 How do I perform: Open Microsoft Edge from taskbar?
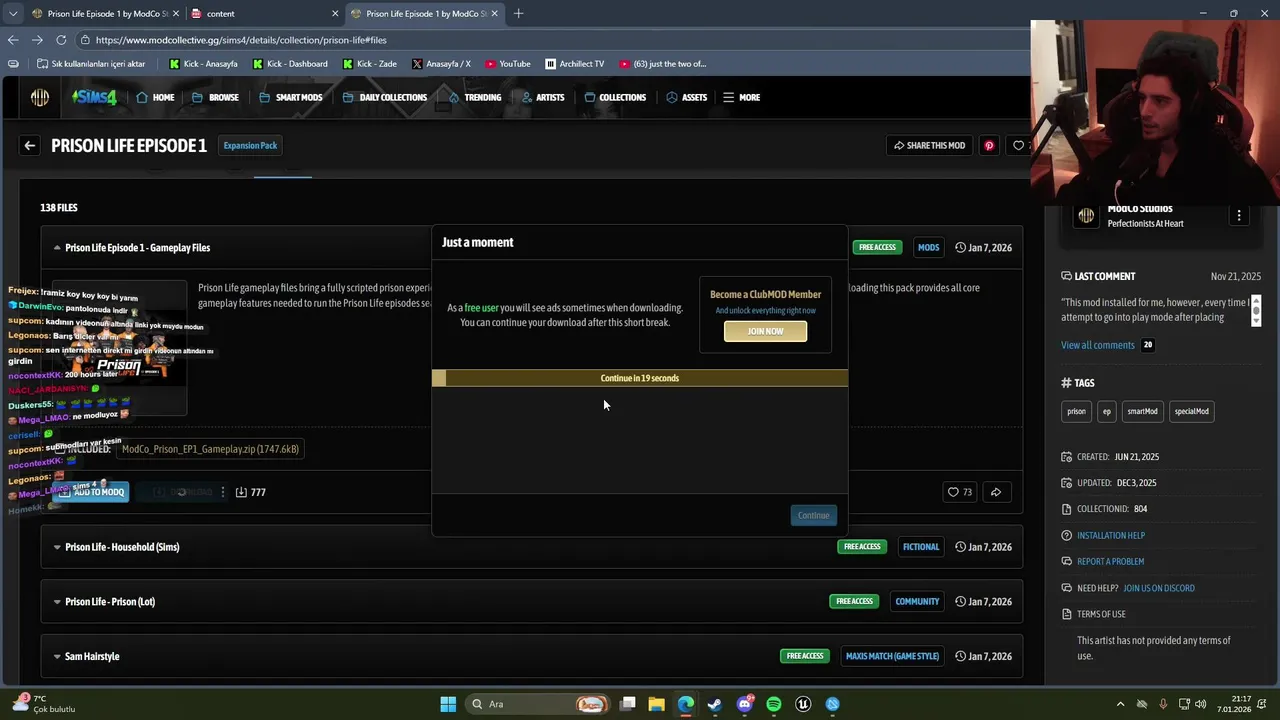[685, 704]
